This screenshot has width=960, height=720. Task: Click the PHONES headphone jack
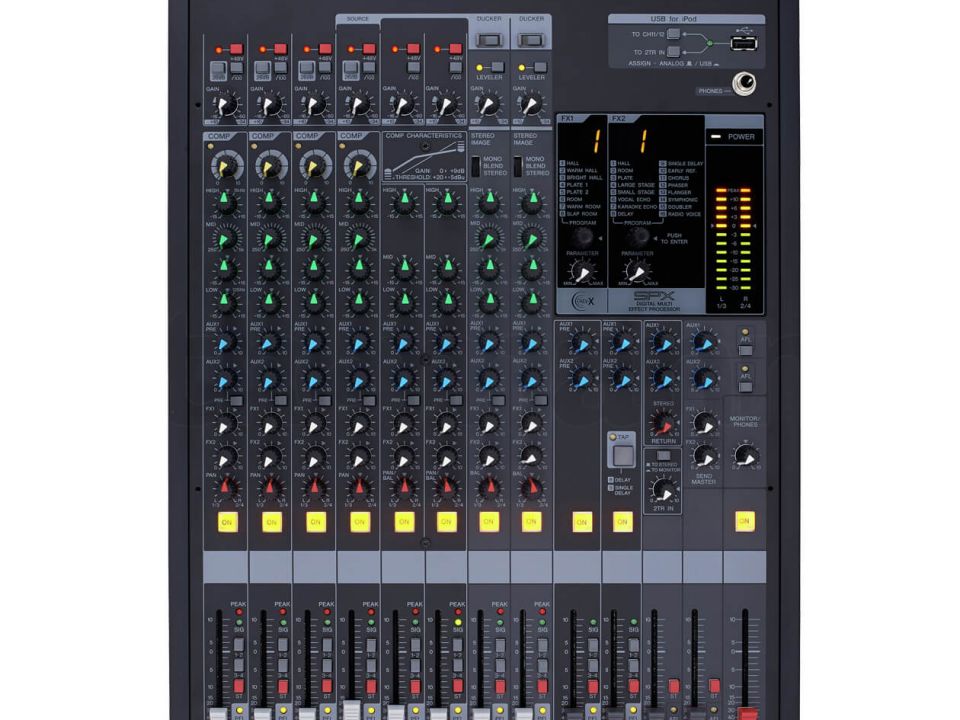click(742, 87)
